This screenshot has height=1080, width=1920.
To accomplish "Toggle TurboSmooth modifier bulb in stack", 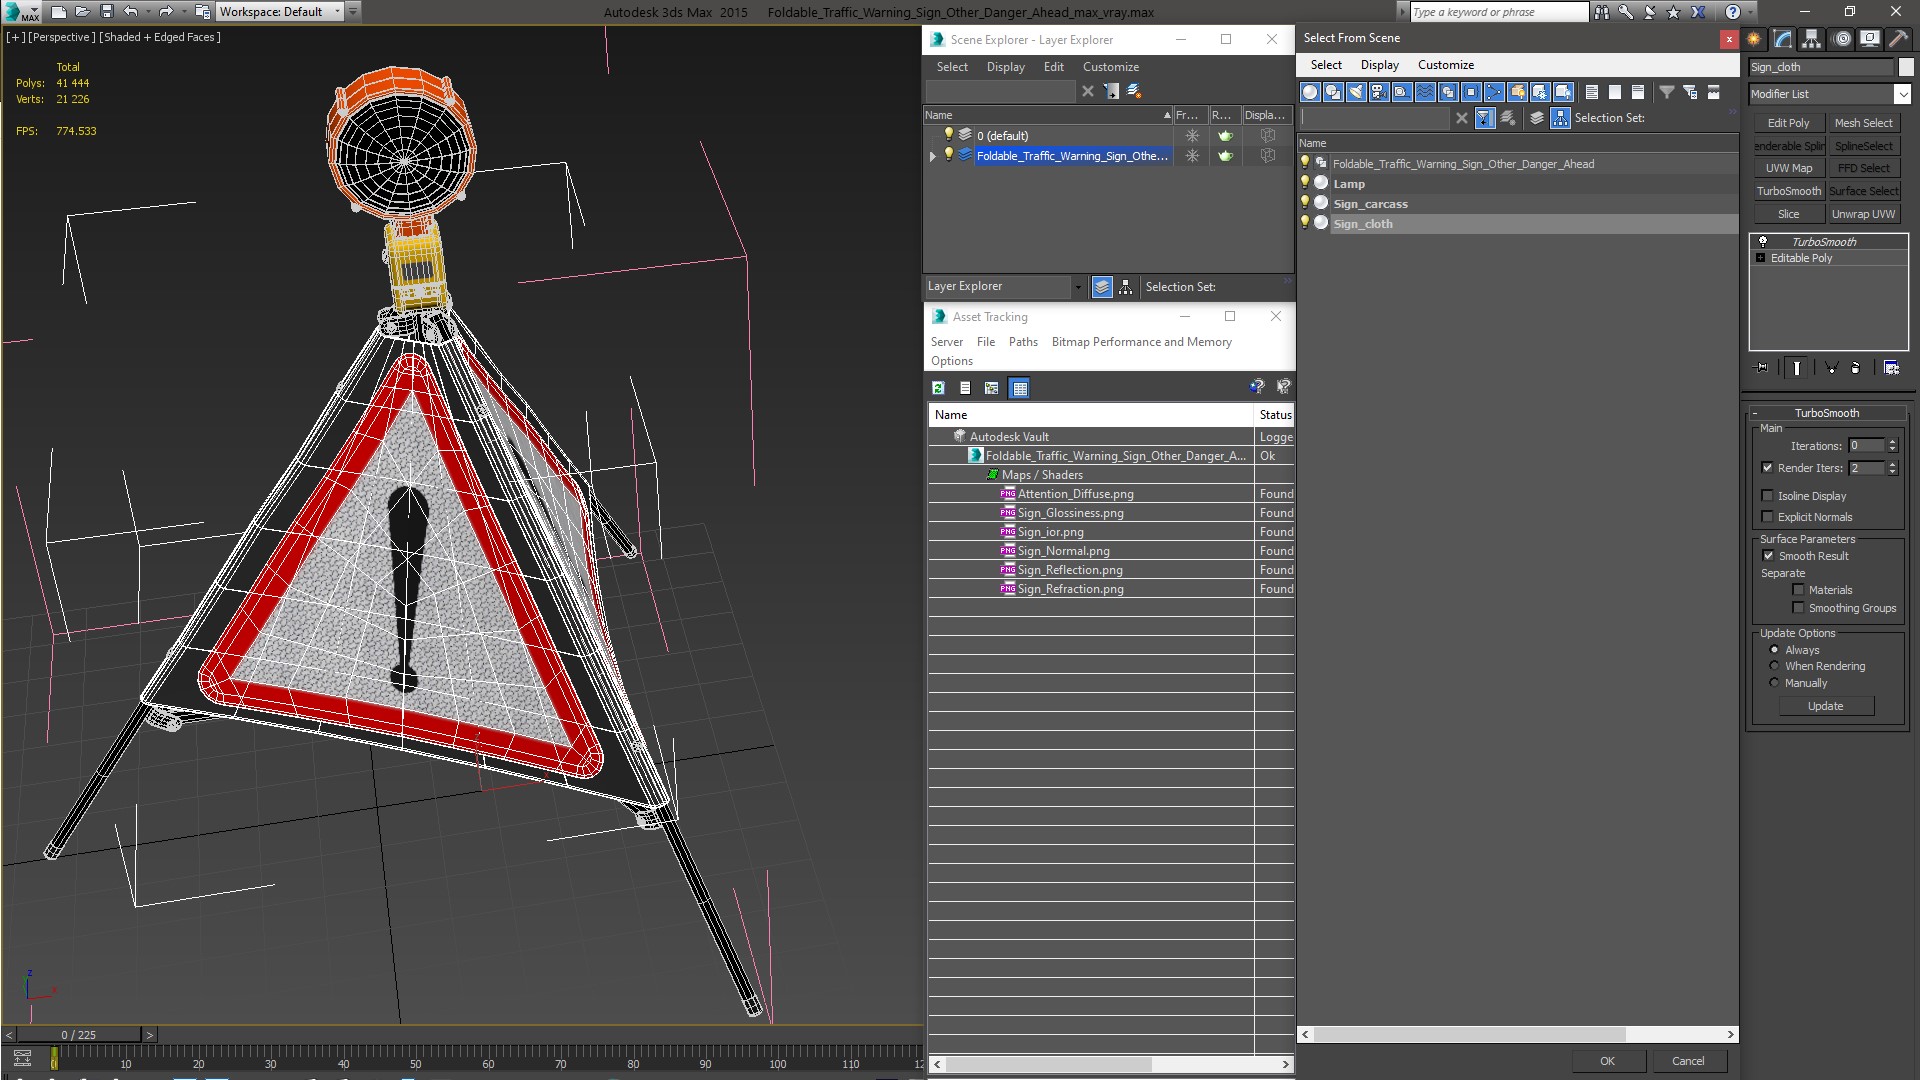I will 1763,242.
